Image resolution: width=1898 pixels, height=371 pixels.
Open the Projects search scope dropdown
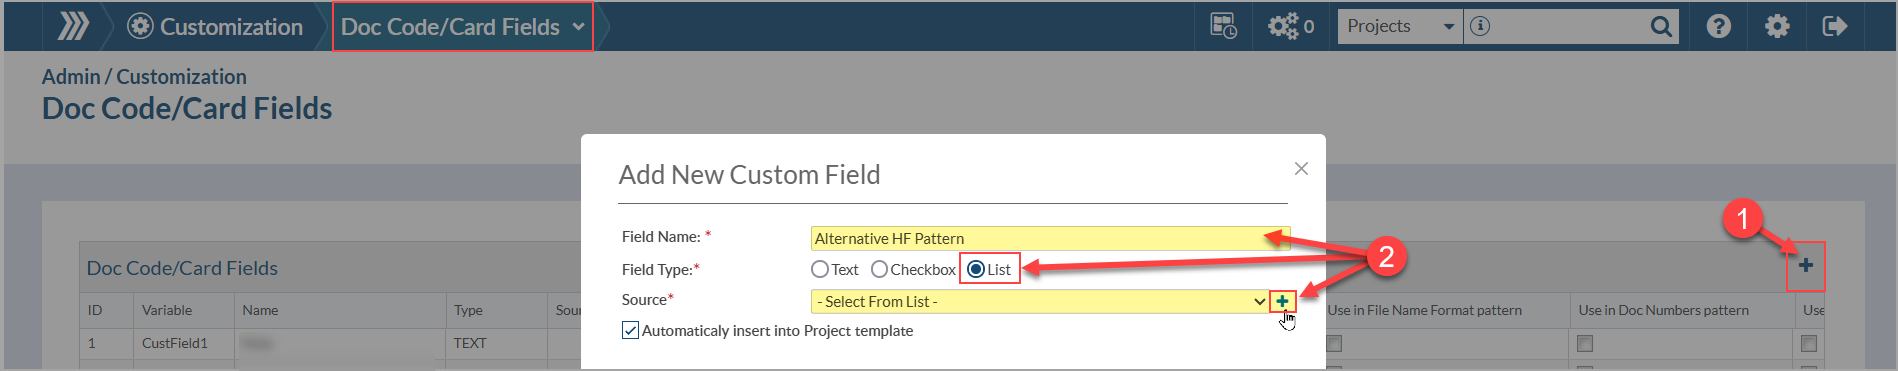1400,27
